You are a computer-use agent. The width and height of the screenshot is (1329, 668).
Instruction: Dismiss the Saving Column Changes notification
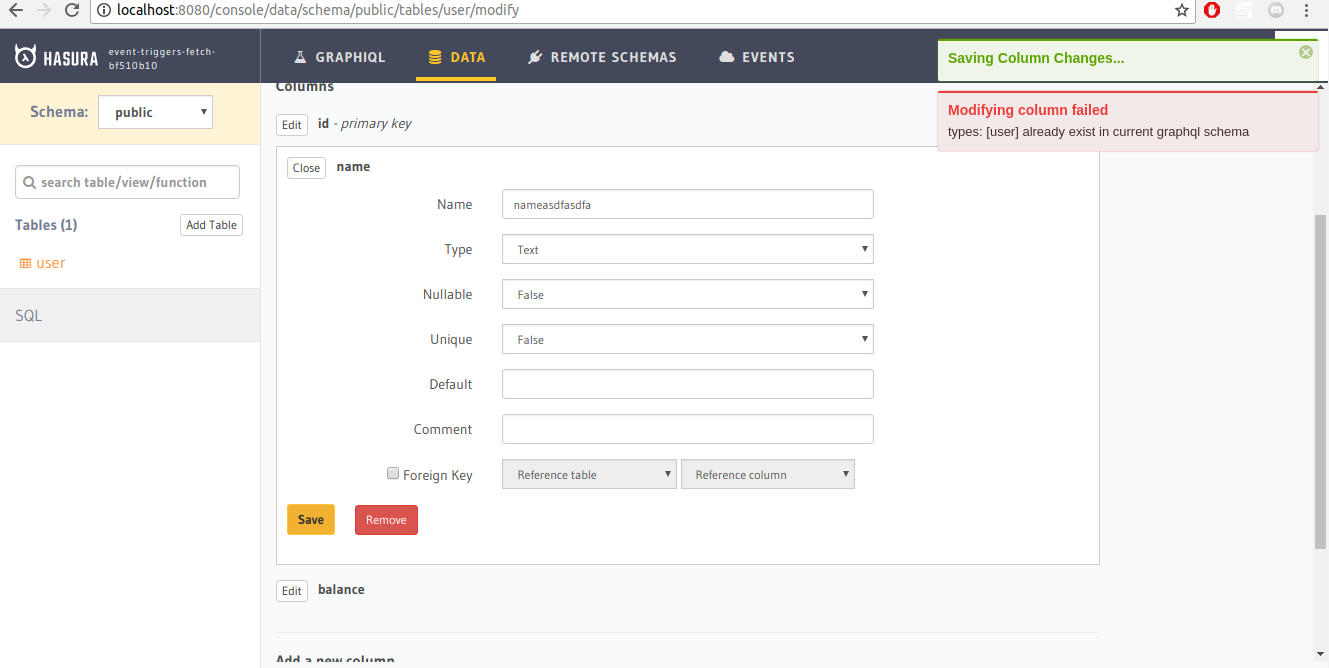[1306, 51]
